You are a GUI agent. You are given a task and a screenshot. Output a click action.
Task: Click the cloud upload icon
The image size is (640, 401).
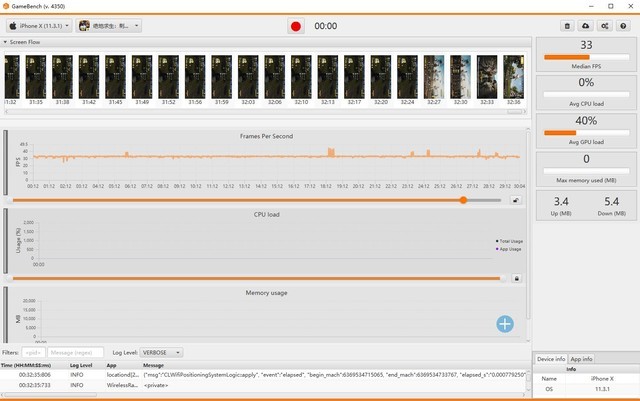coord(585,26)
